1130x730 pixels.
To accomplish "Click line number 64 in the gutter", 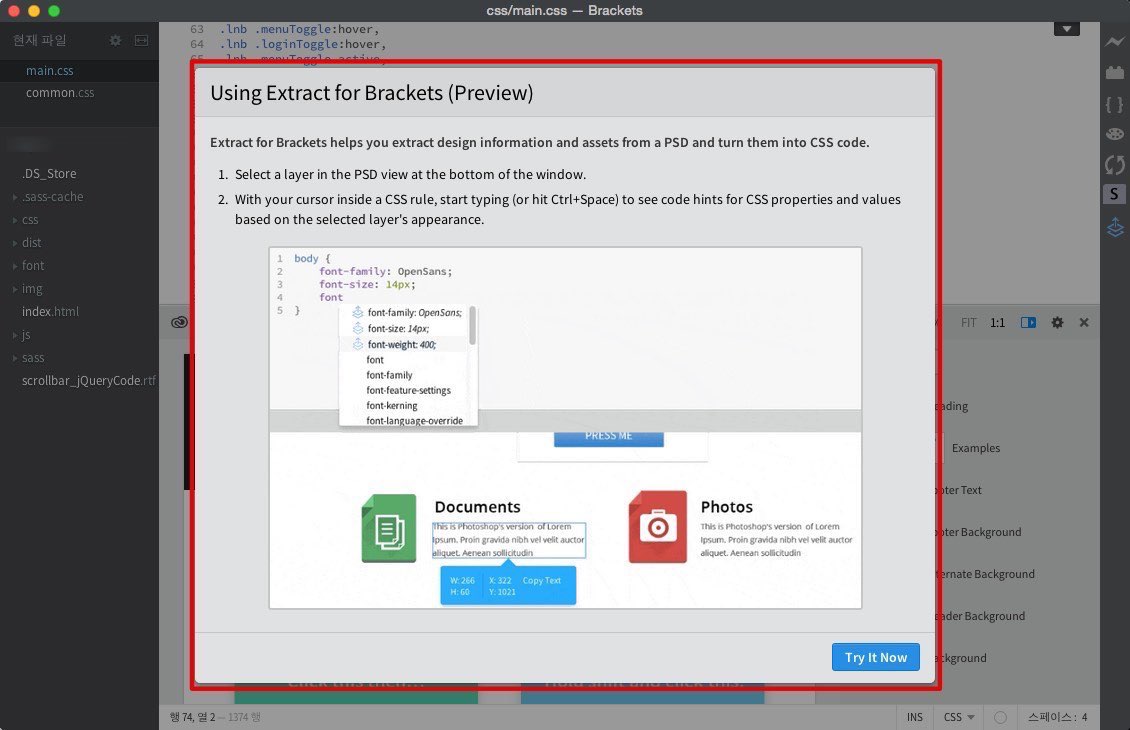I will tap(197, 44).
